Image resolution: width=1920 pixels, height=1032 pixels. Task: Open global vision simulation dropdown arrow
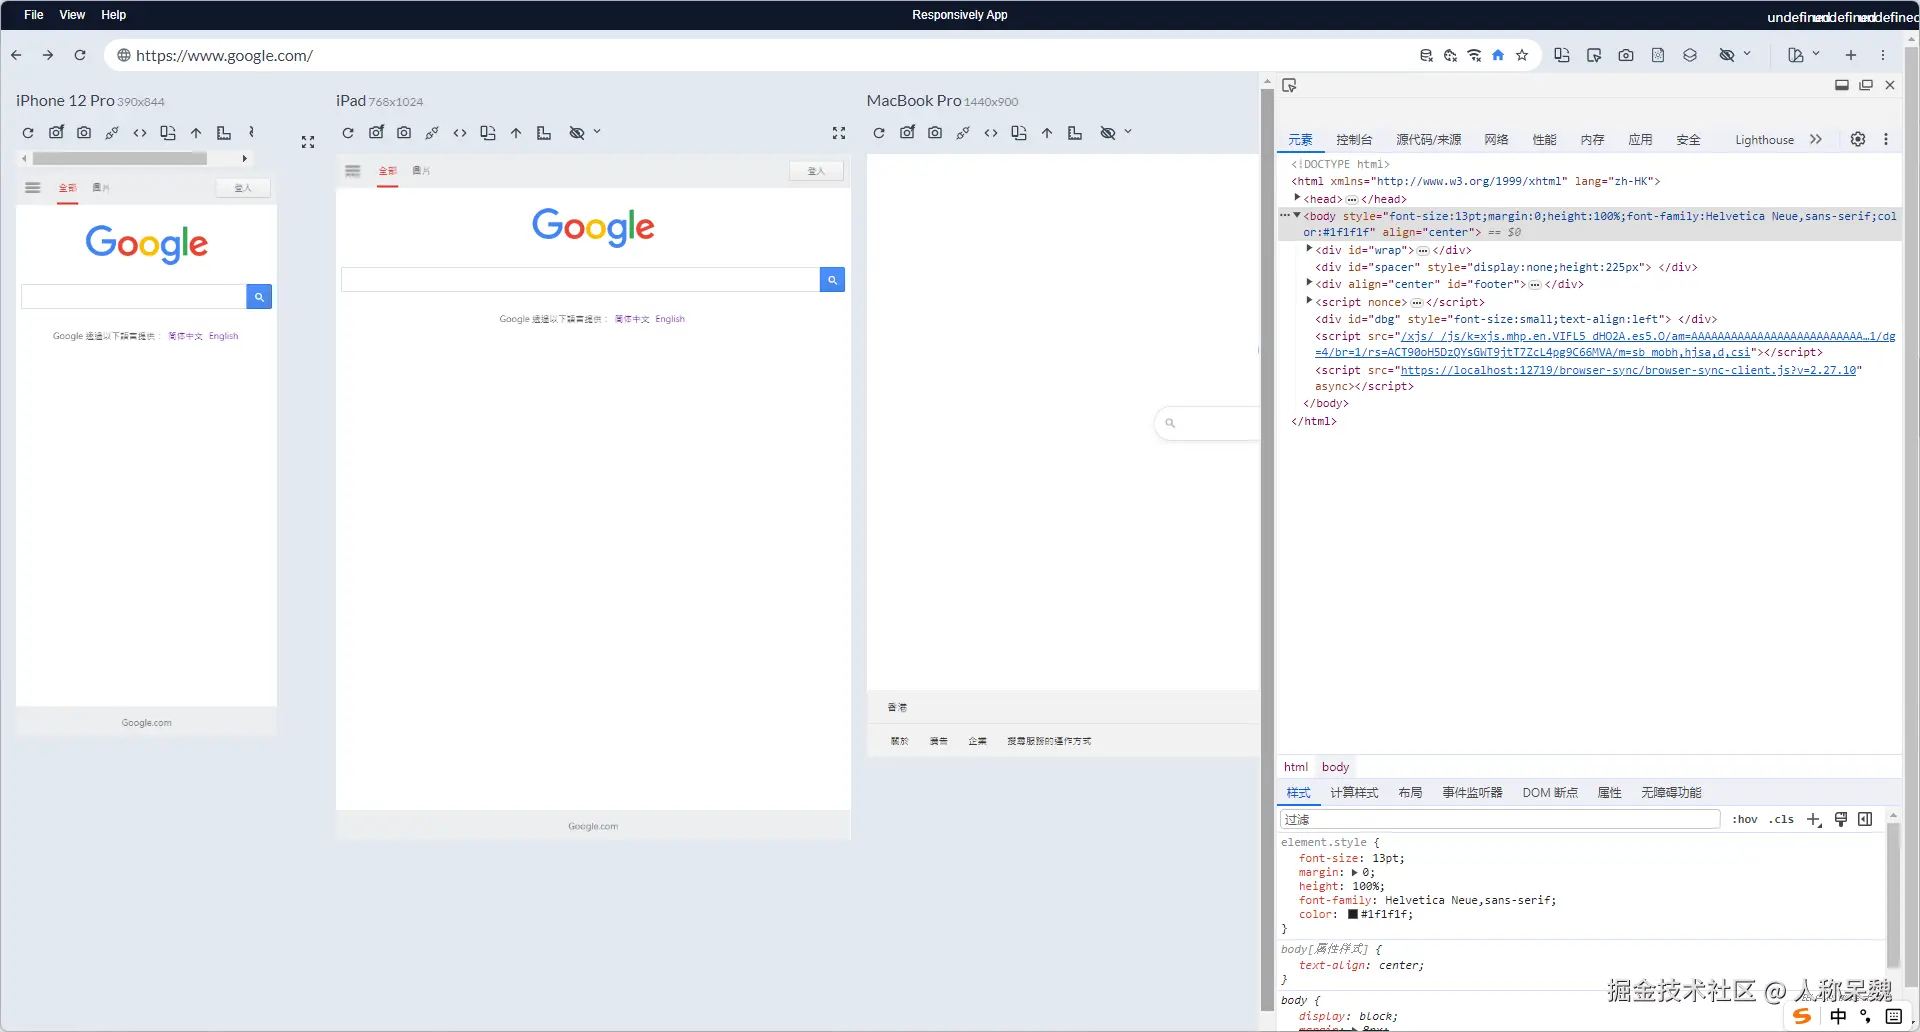[1747, 54]
